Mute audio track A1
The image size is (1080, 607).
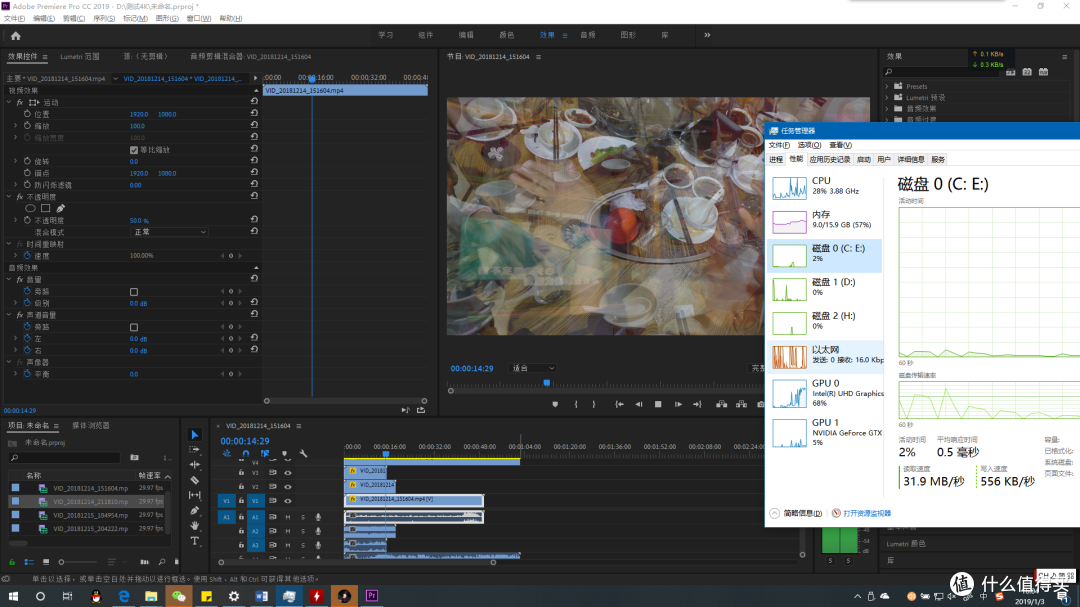tap(288, 517)
